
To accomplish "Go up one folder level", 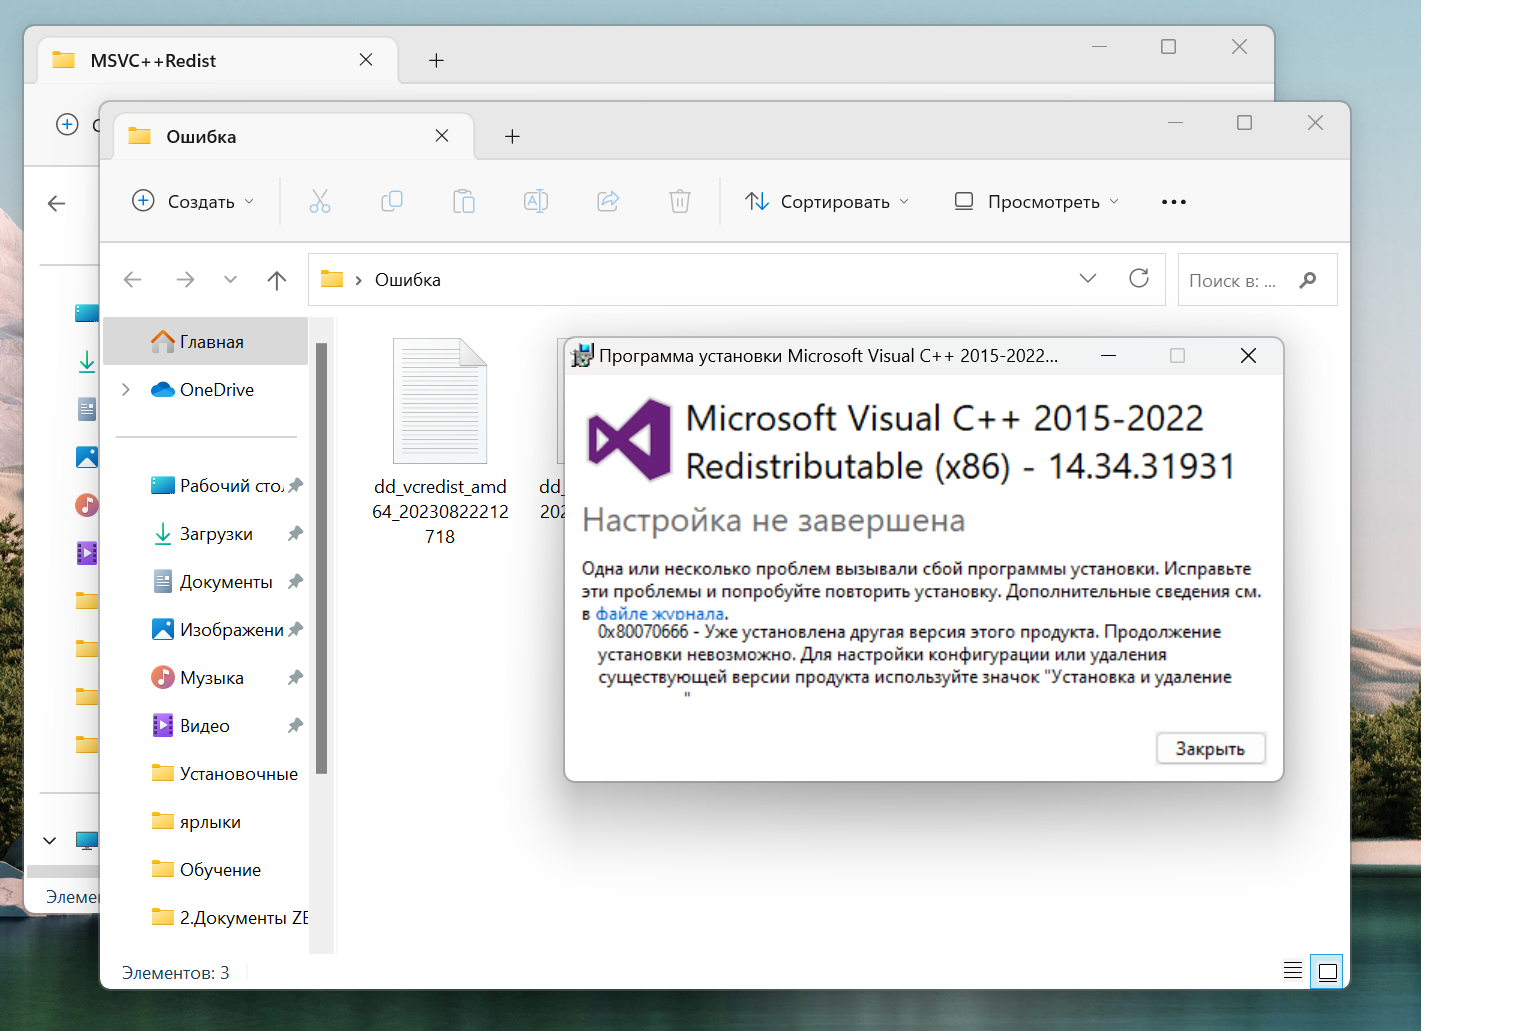I will coord(277,280).
